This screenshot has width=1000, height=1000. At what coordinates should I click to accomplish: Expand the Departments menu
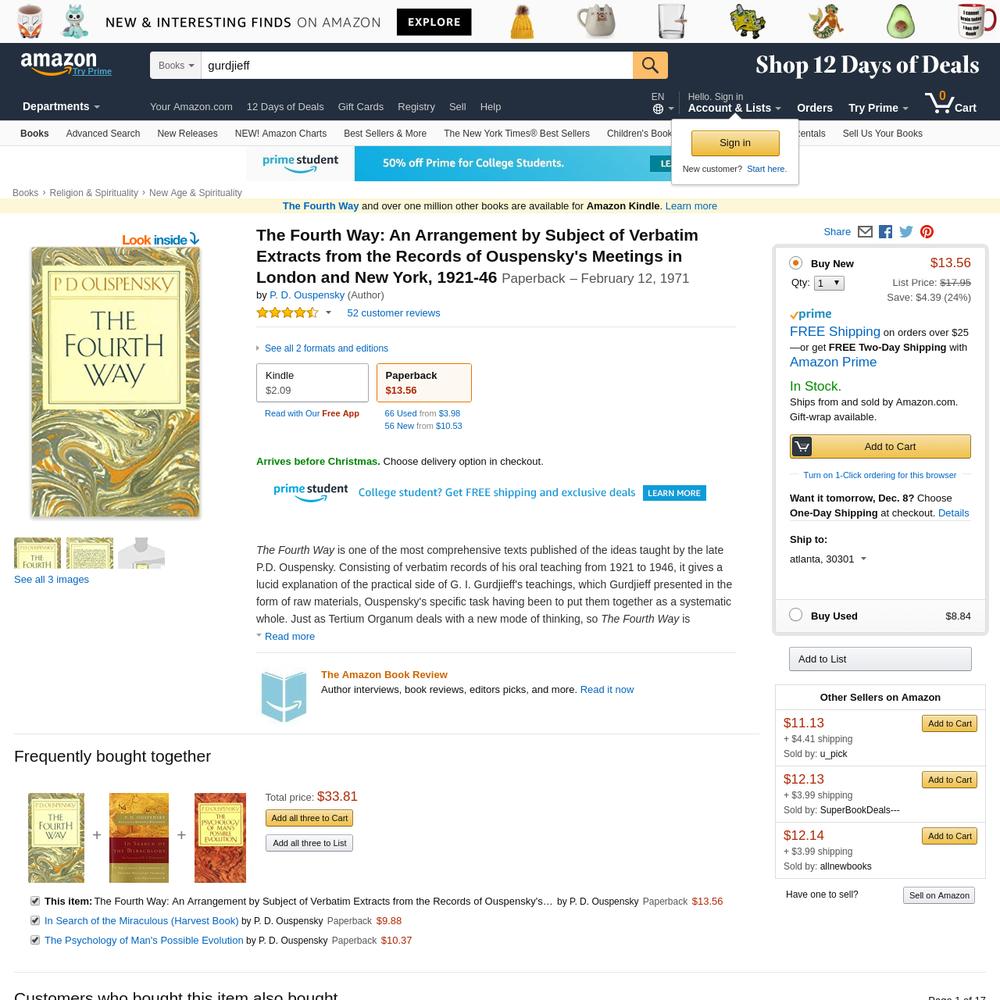coord(61,107)
